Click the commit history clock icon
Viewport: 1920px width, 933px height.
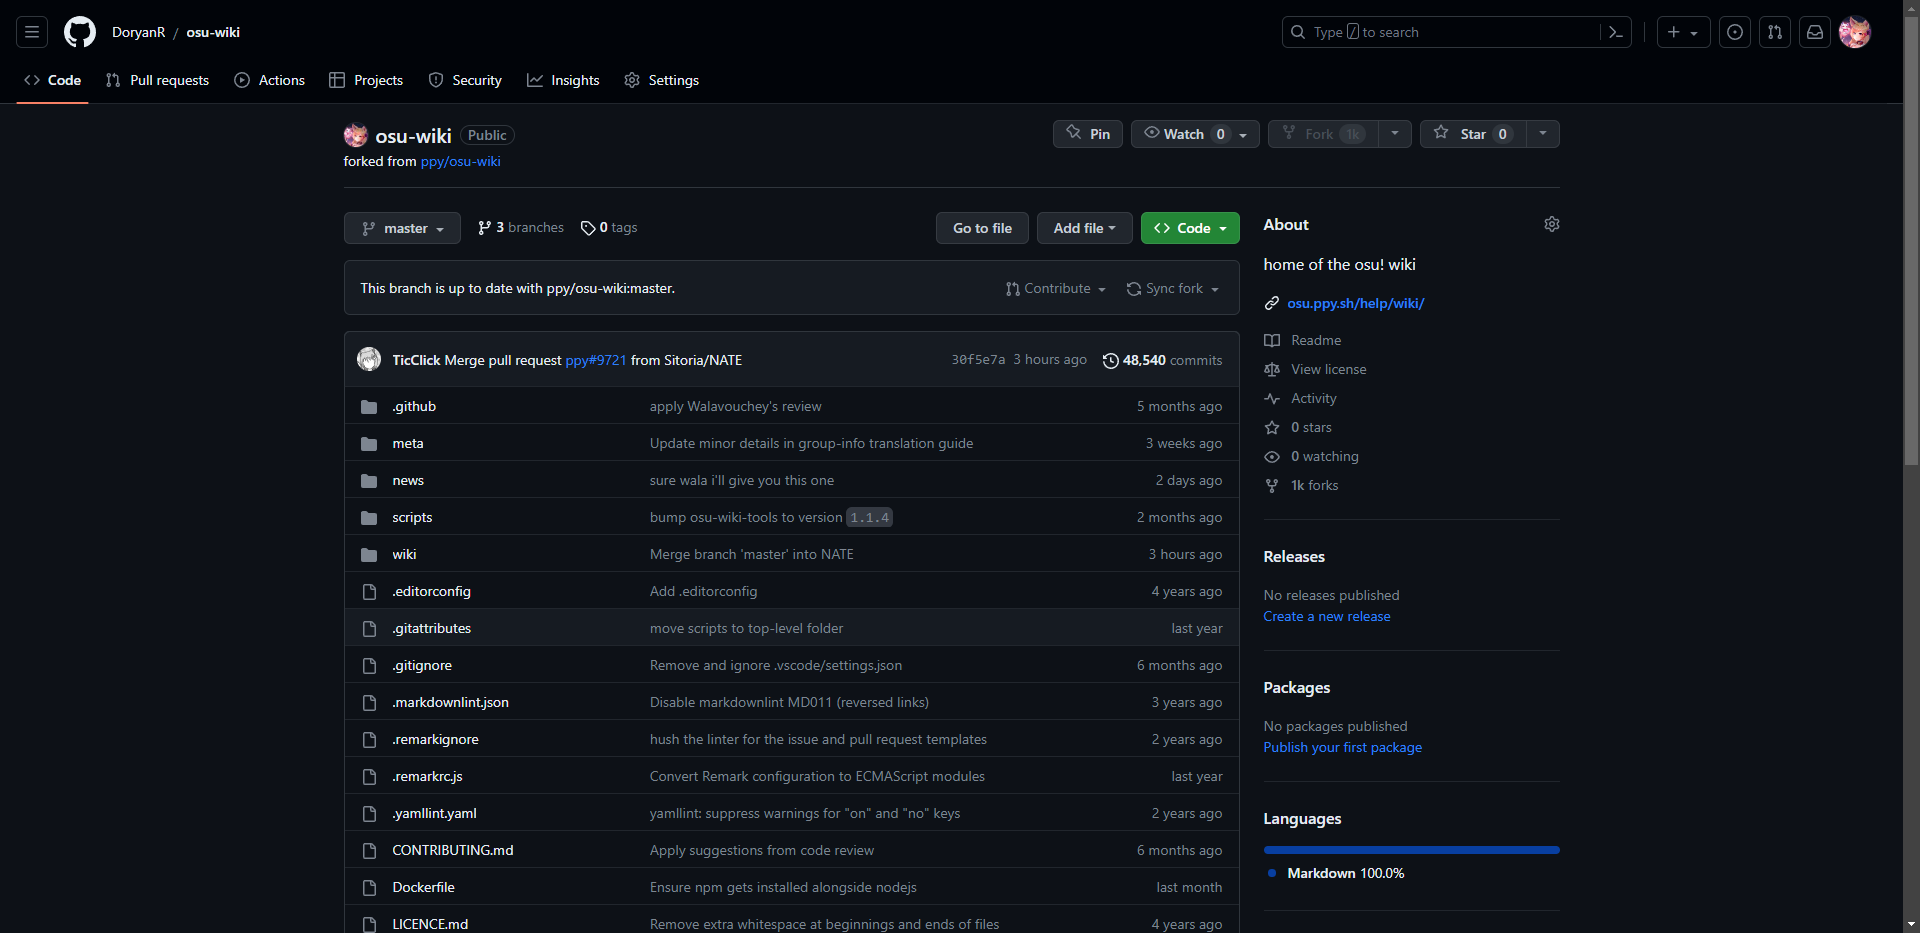pyautogui.click(x=1110, y=361)
